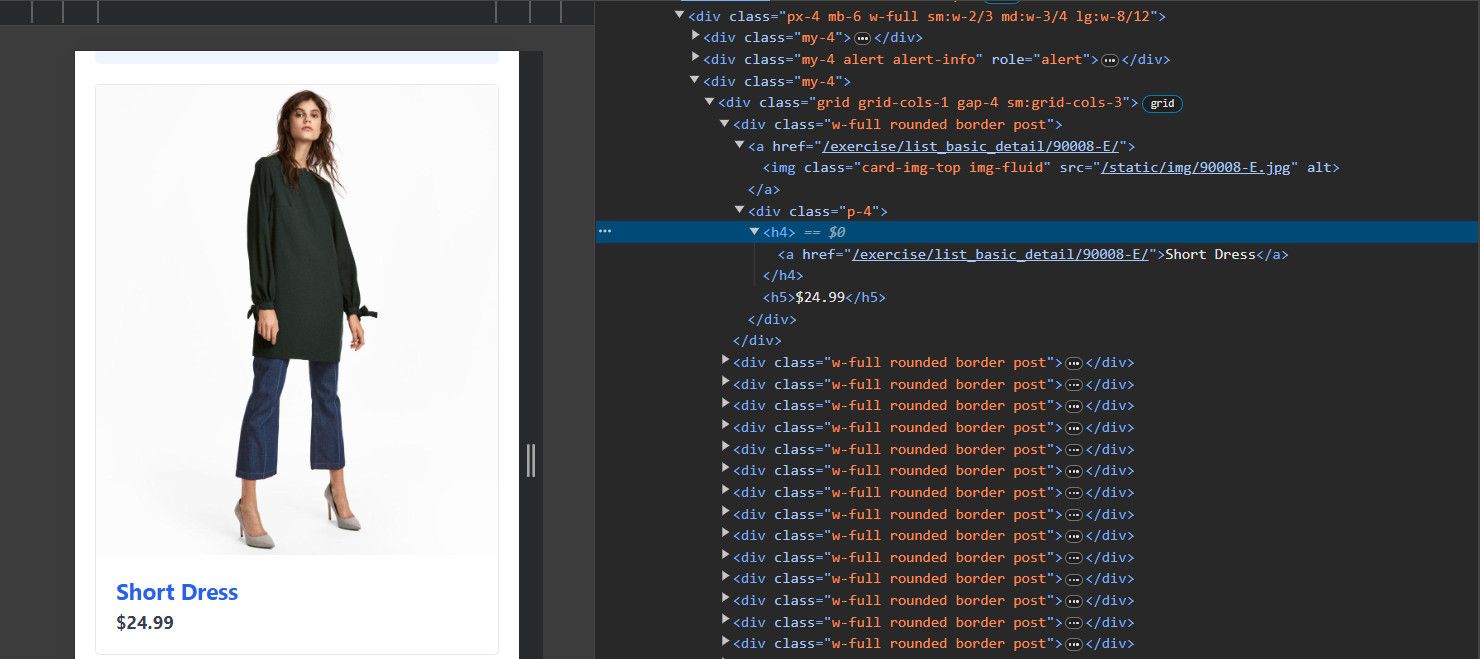Click the dress product photo in preview

point(297,320)
